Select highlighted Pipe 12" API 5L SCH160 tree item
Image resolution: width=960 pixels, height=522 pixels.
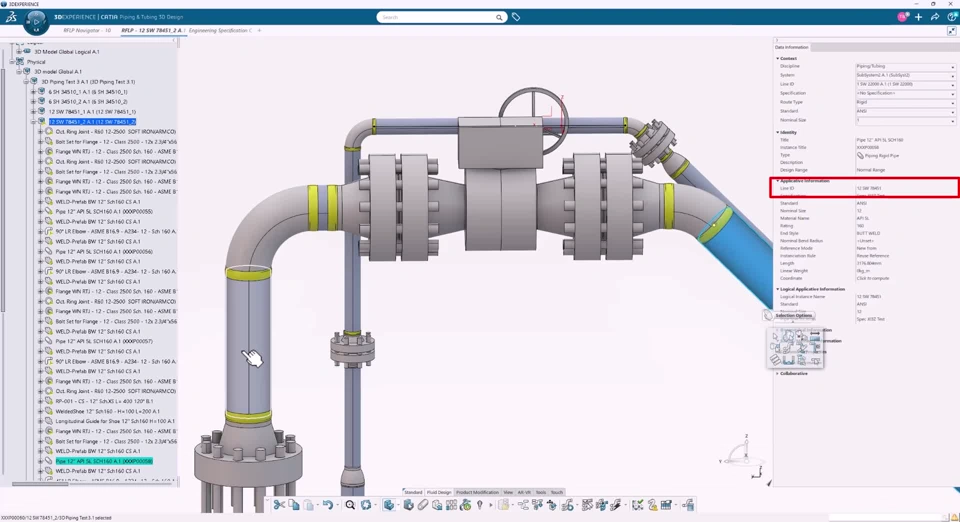104,461
